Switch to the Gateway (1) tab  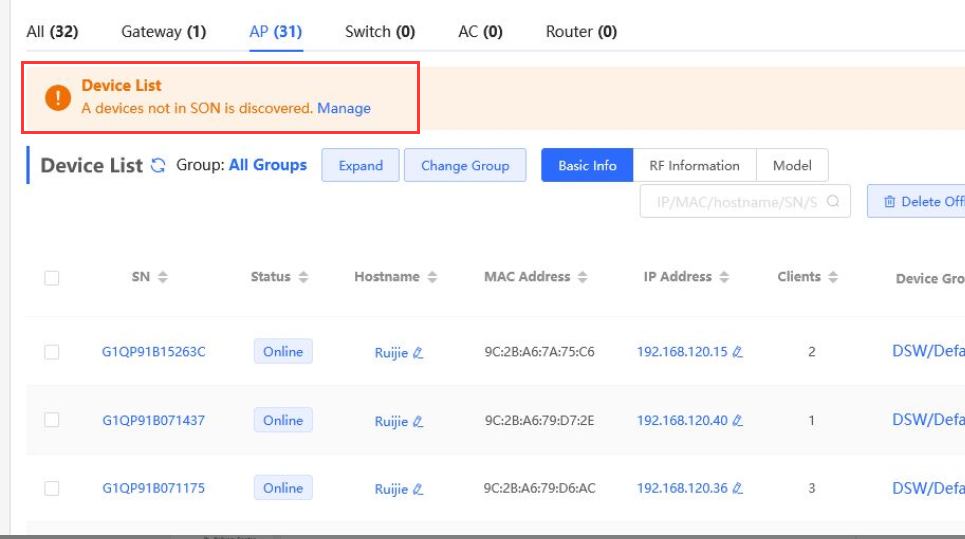(x=163, y=31)
